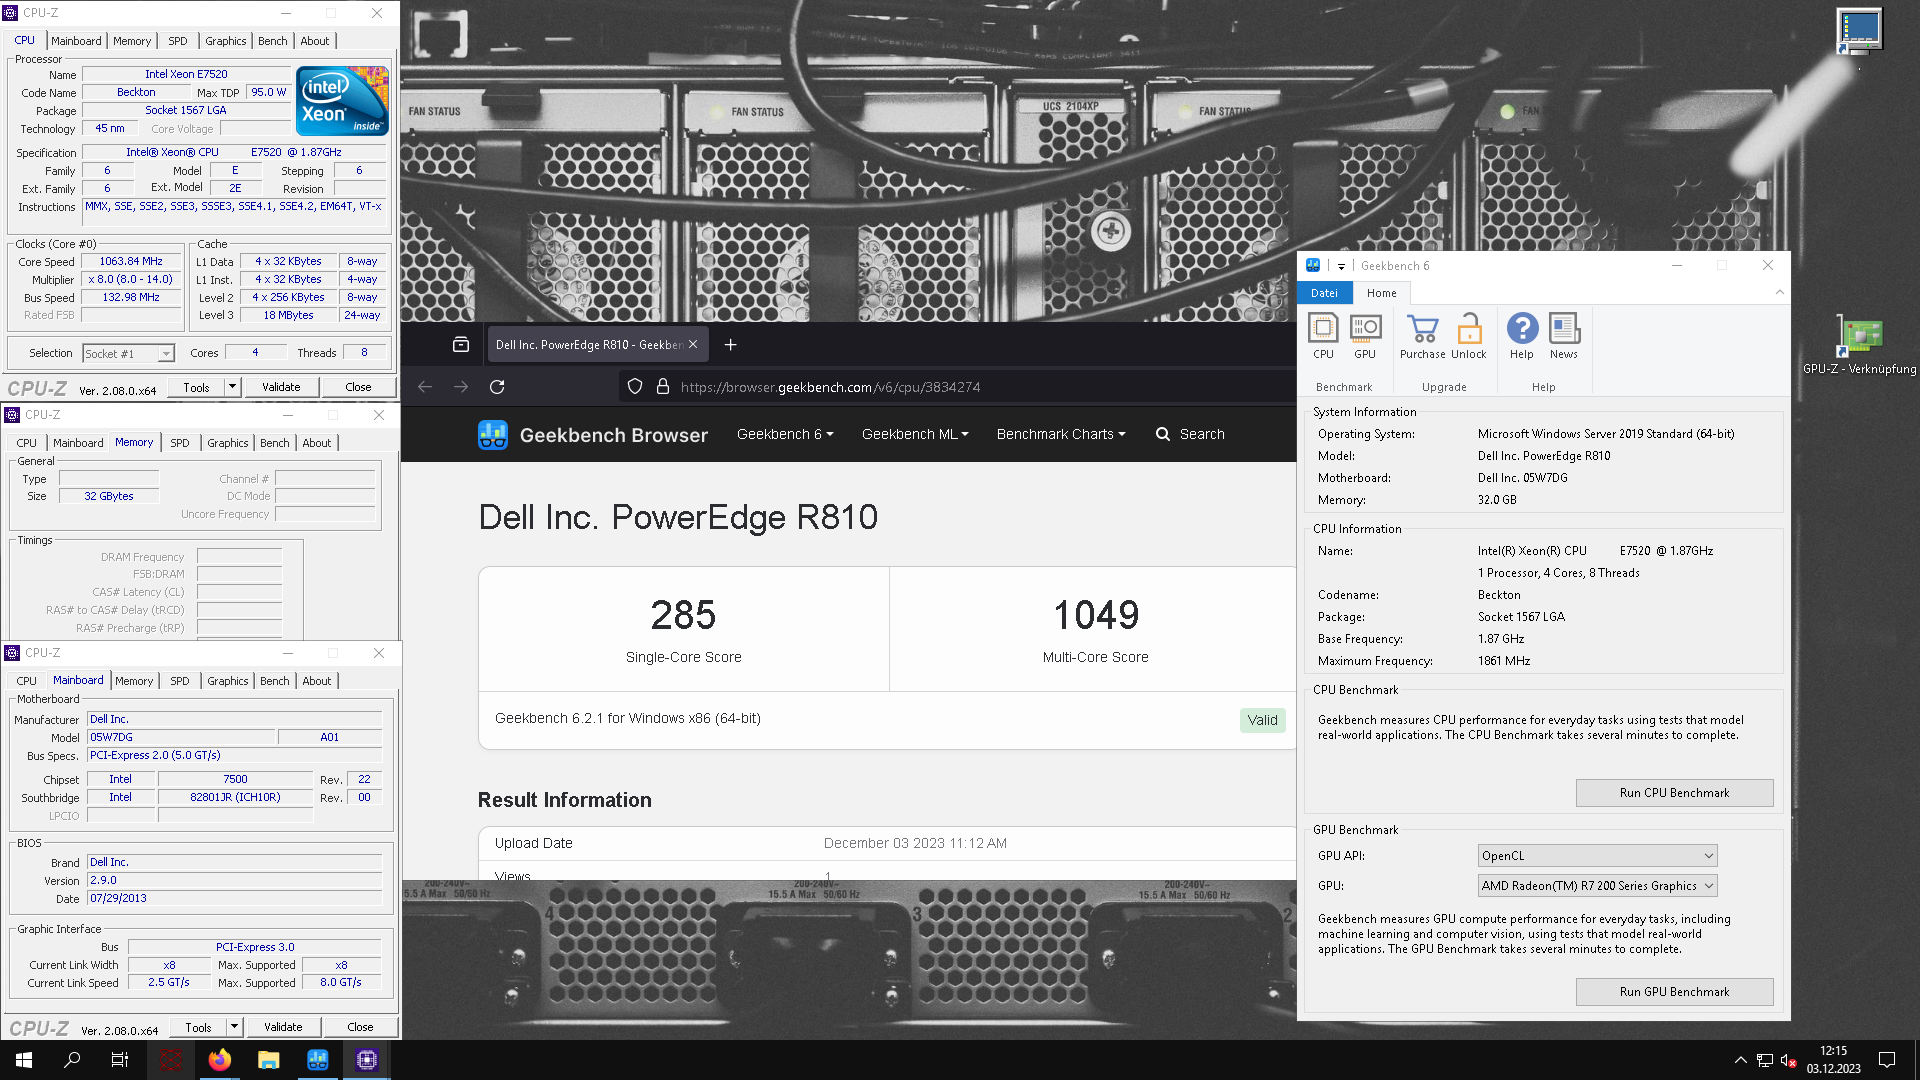This screenshot has height=1080, width=1920.
Task: Click the Valid badge on result page
Action: coord(1262,720)
